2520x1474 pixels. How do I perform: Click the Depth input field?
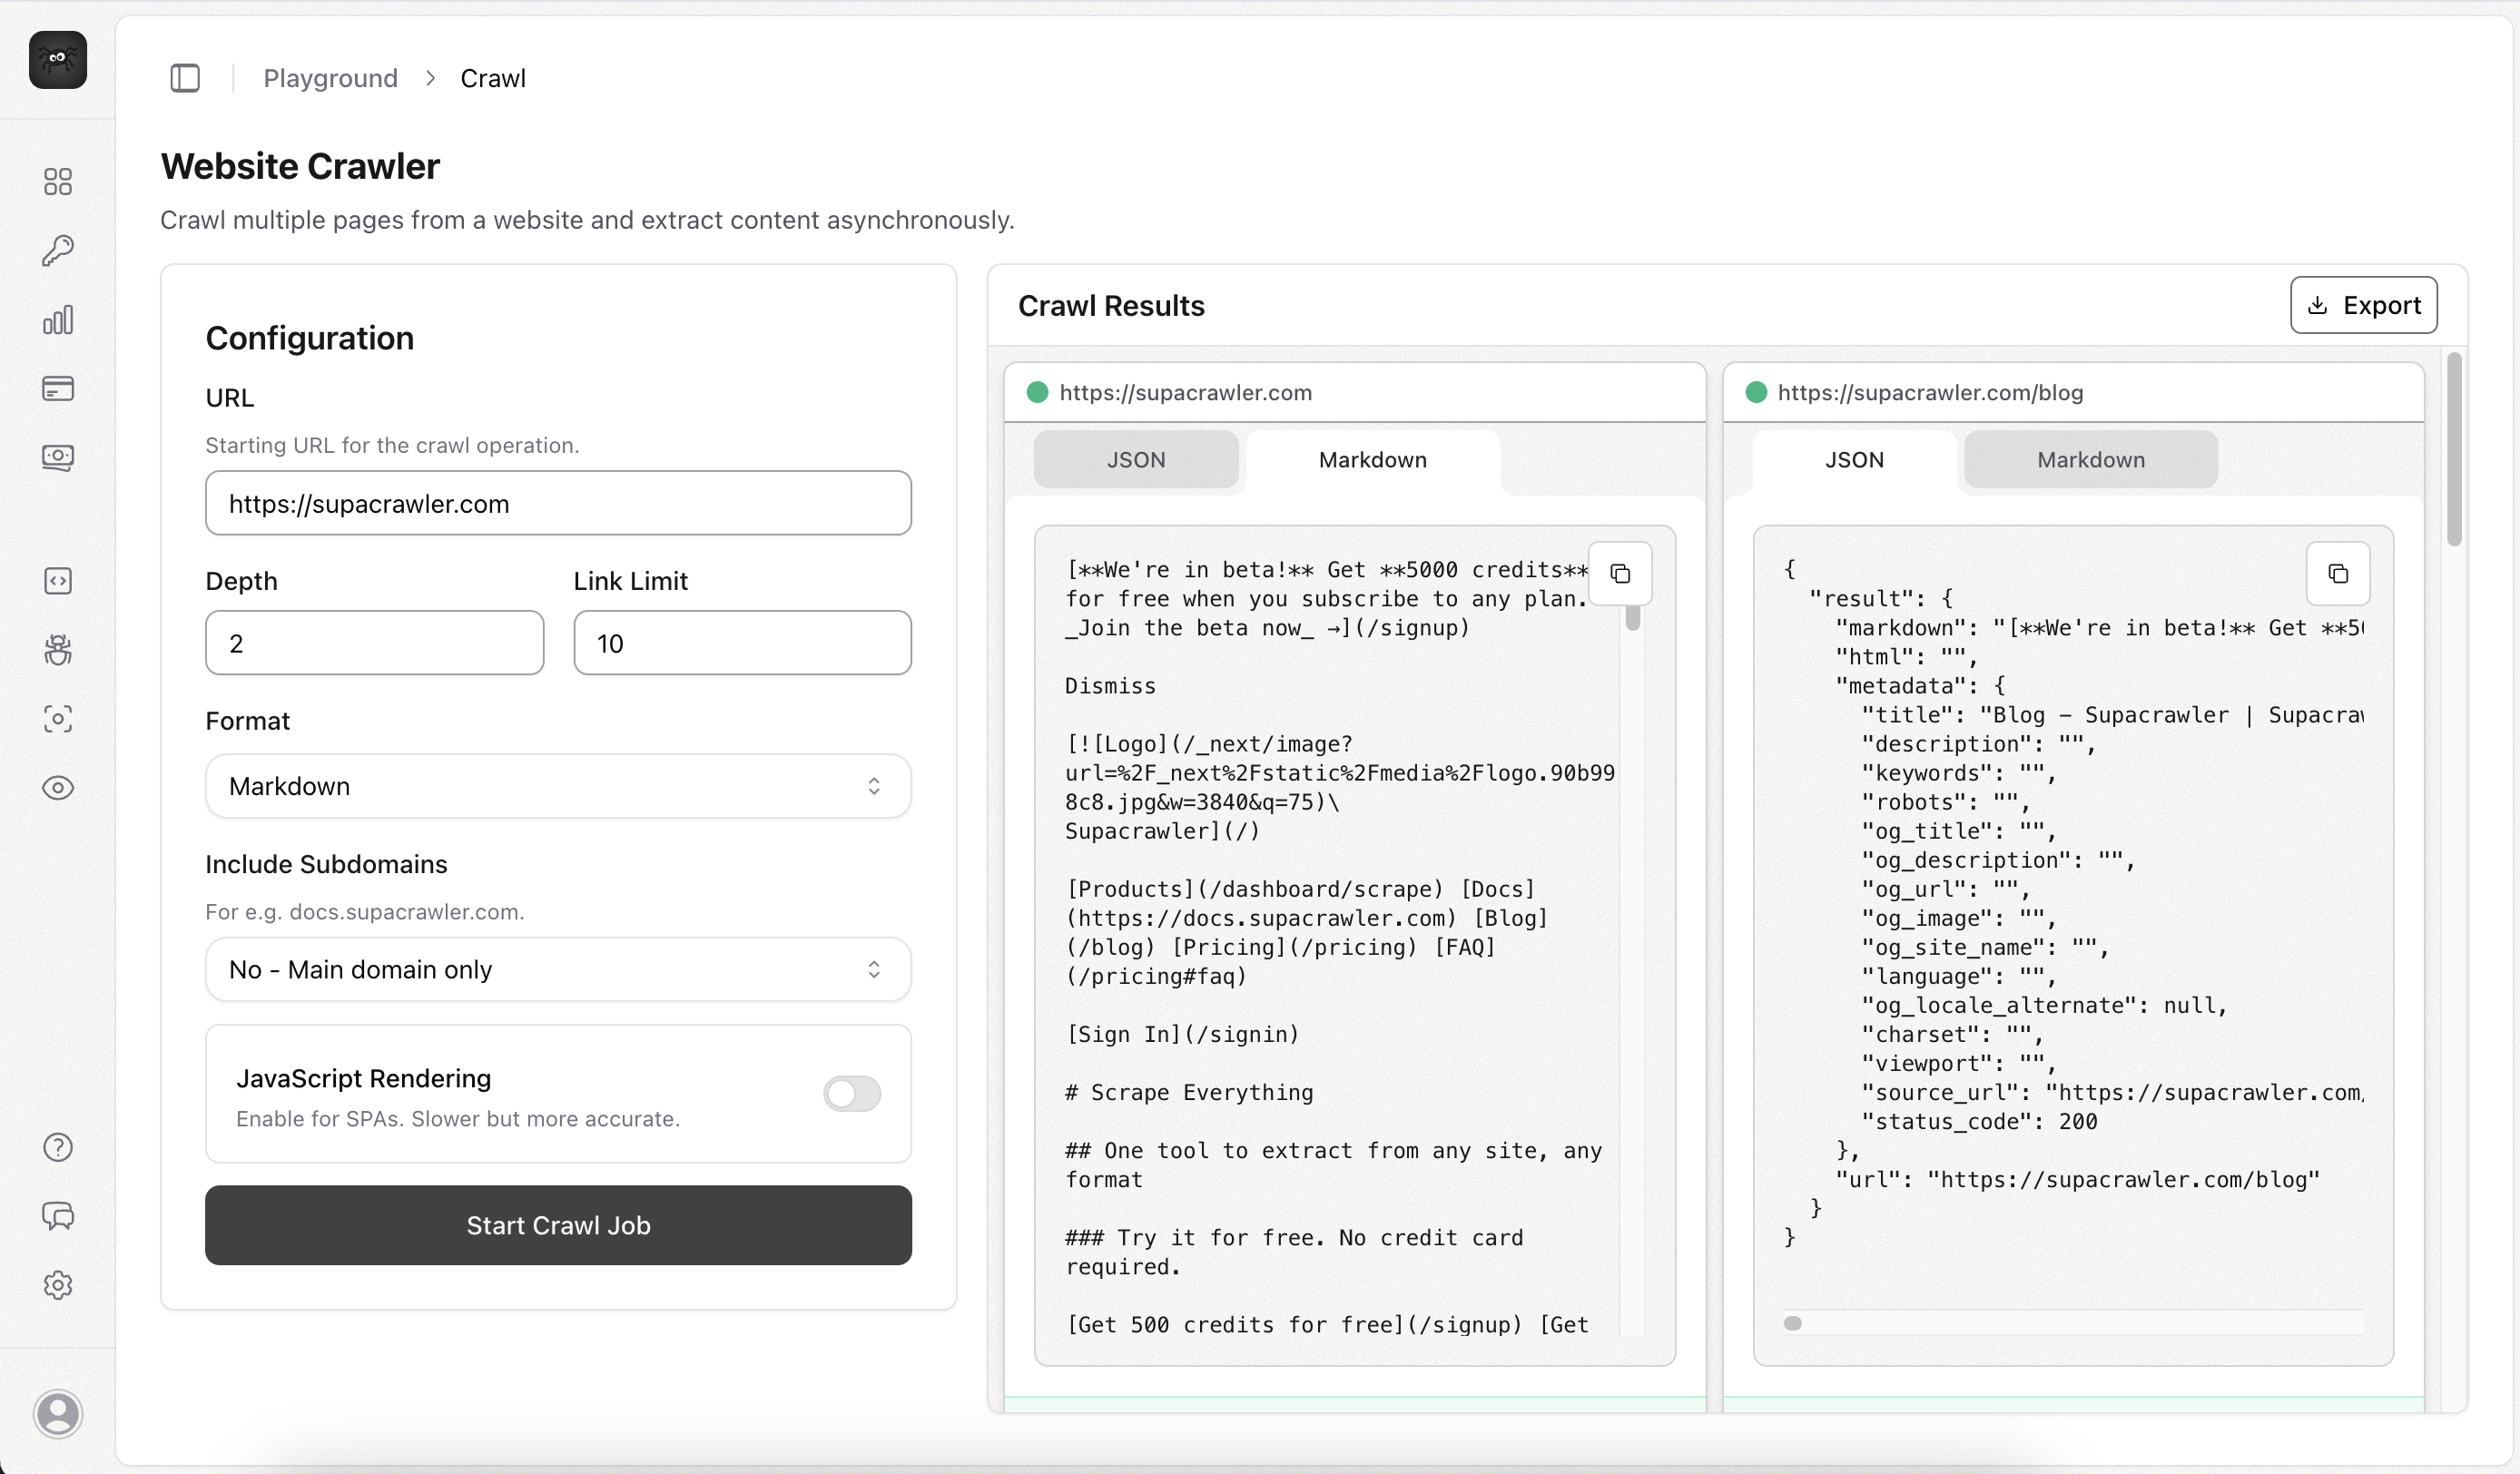click(375, 643)
